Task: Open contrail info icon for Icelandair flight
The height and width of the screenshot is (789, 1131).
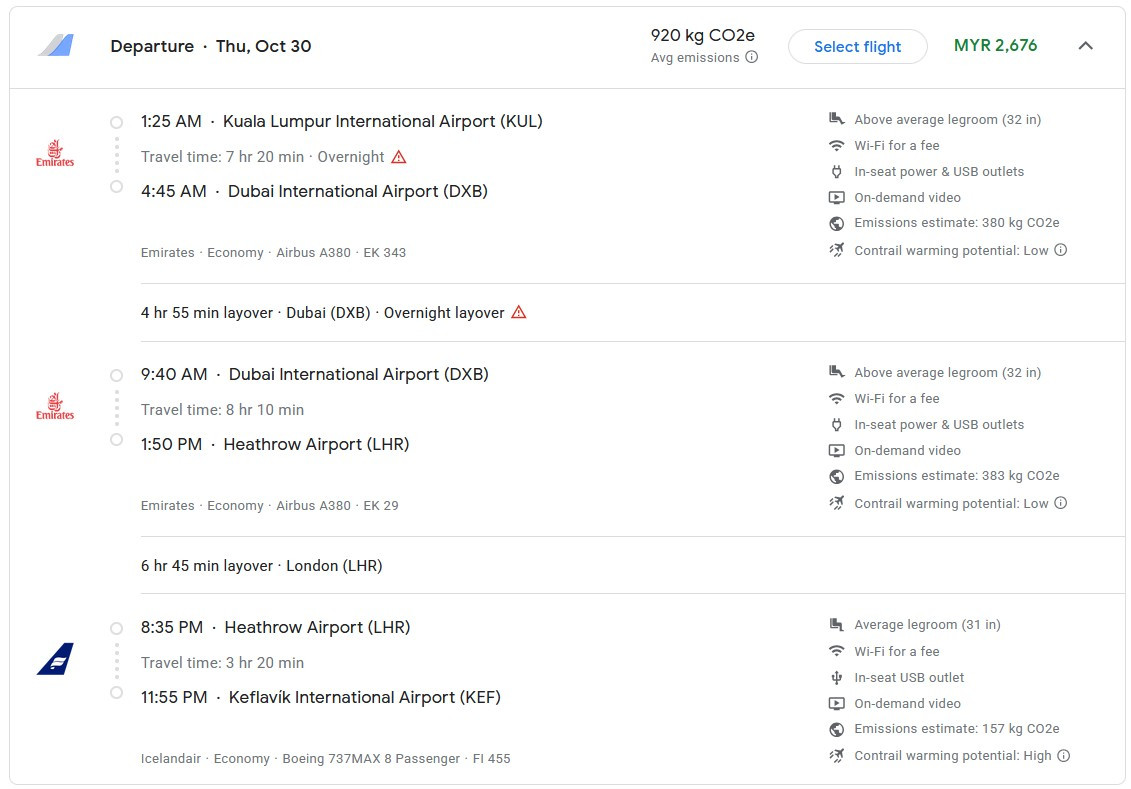Action: click(x=1064, y=756)
